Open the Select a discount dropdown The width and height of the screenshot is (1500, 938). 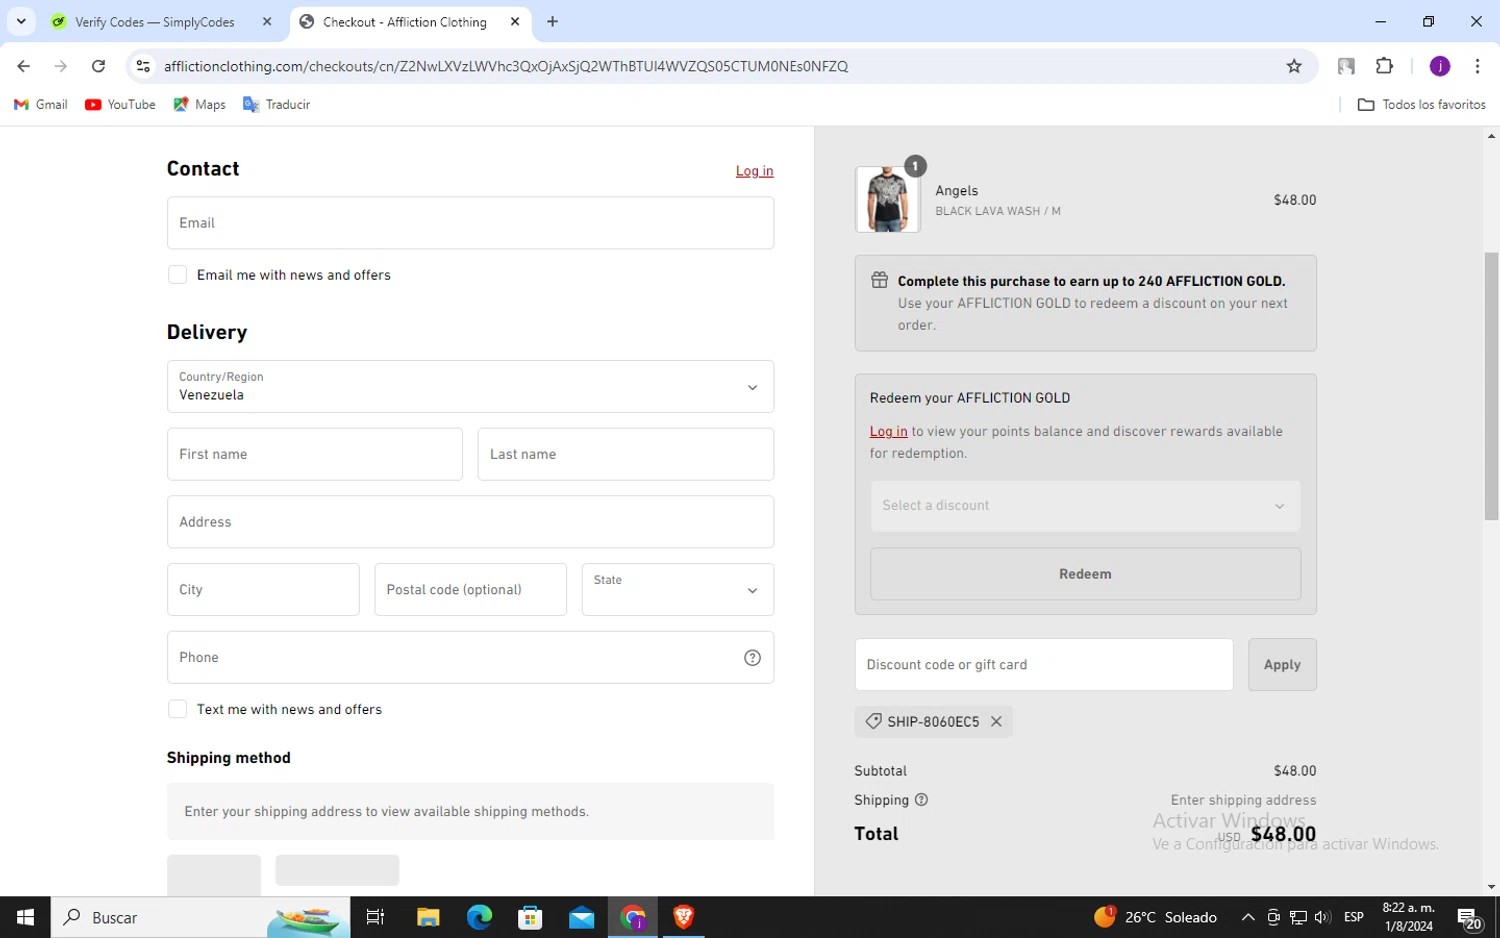[x=1085, y=505]
